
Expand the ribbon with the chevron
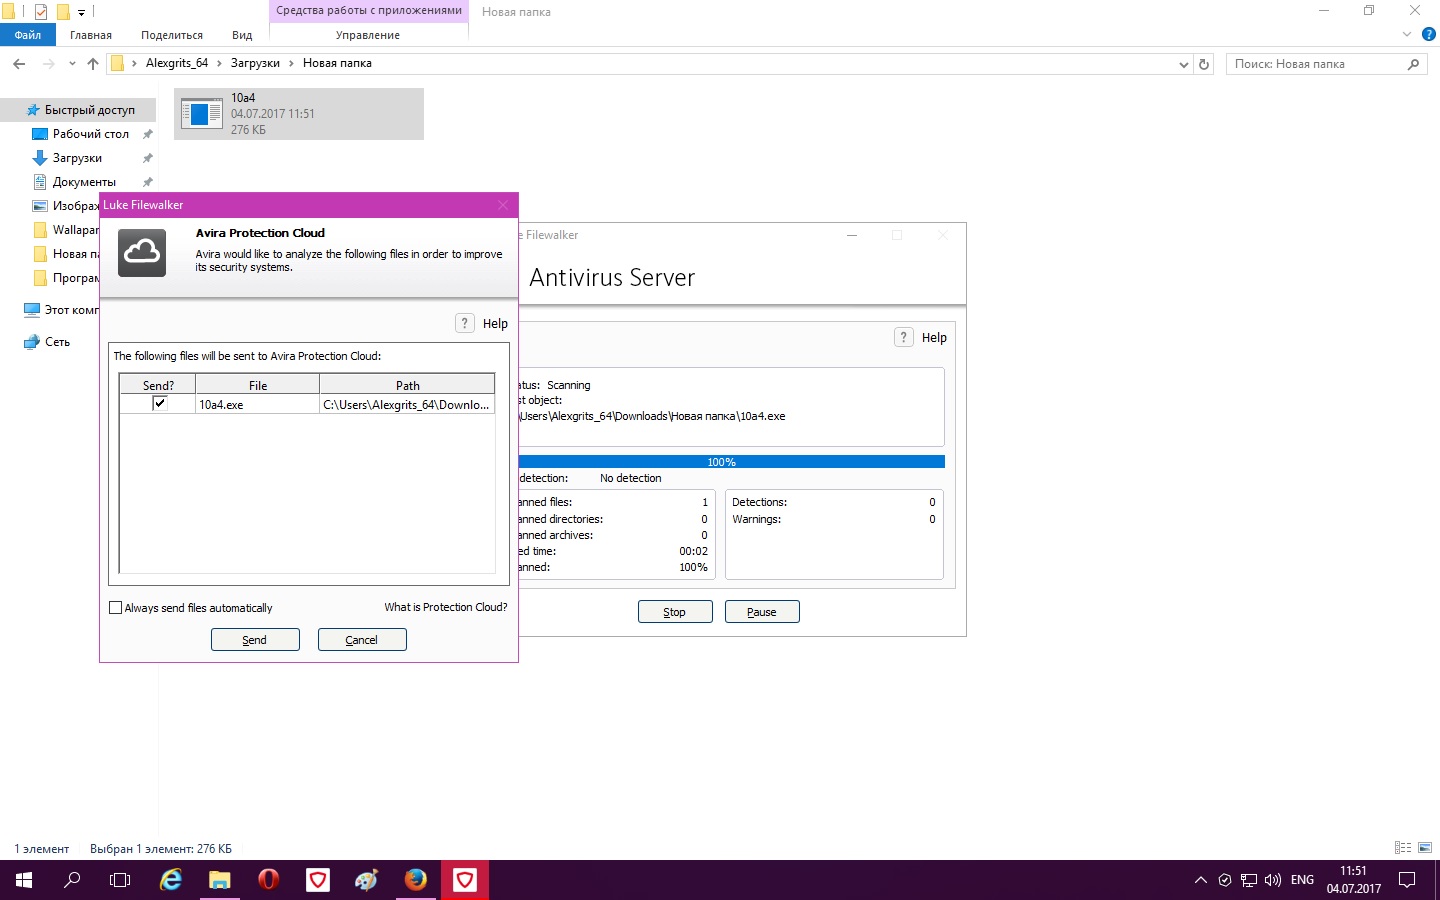point(1407,34)
